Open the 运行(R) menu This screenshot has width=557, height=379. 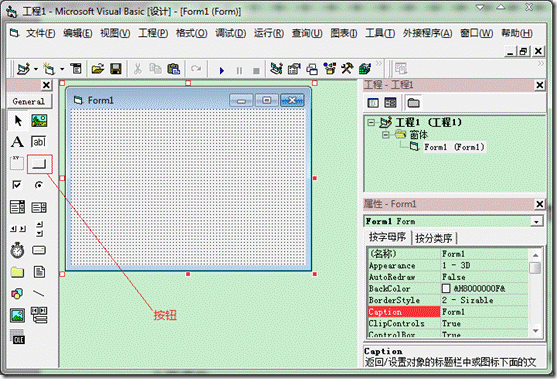click(269, 33)
